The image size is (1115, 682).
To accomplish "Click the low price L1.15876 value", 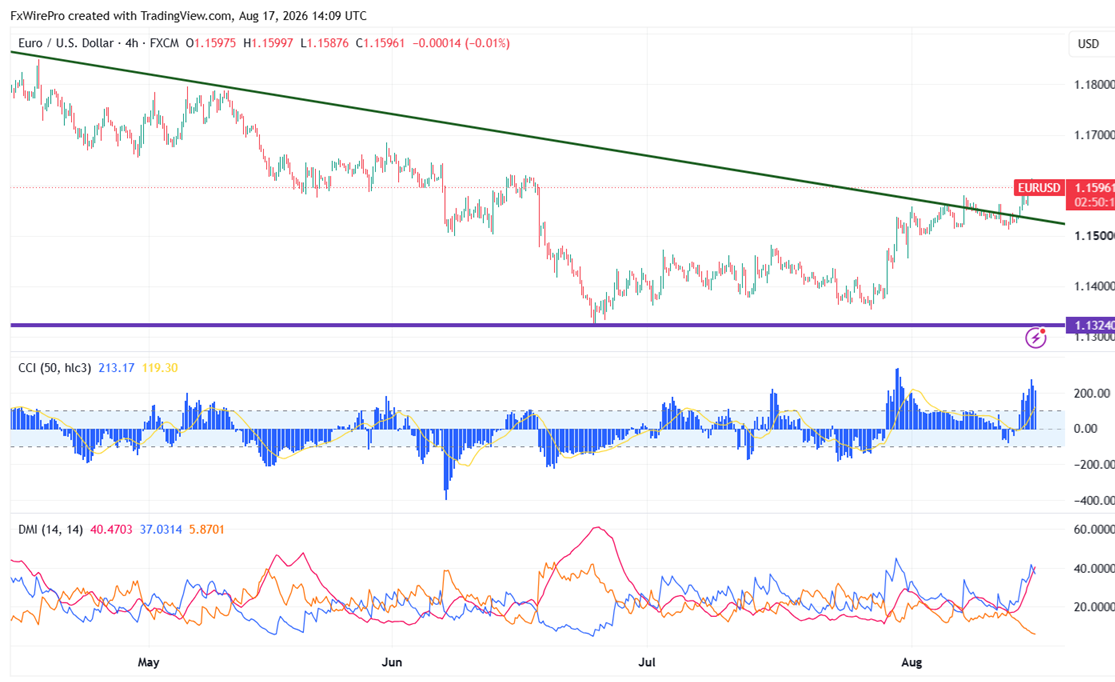I will pyautogui.click(x=324, y=43).
